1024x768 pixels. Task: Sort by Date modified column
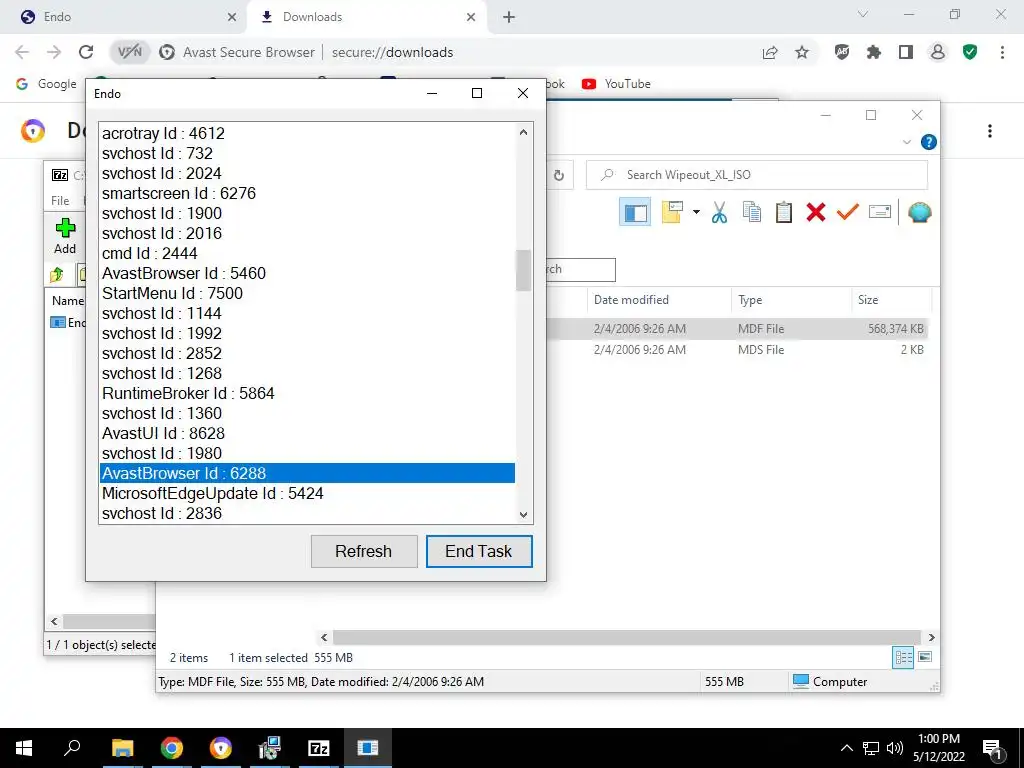[x=660, y=300]
